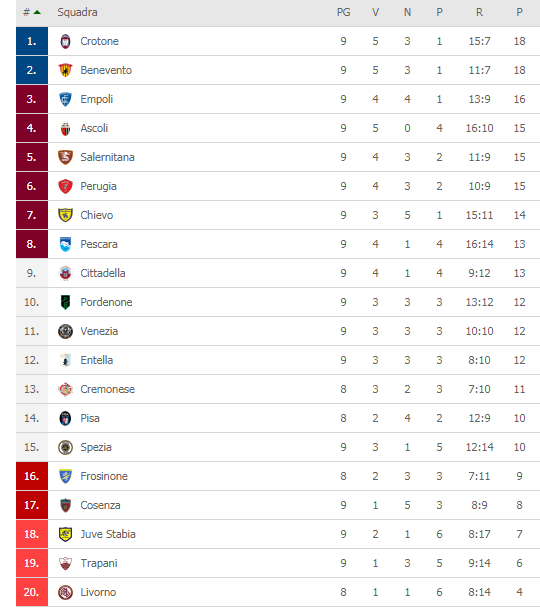Open the Ascoli team link

[94, 128]
